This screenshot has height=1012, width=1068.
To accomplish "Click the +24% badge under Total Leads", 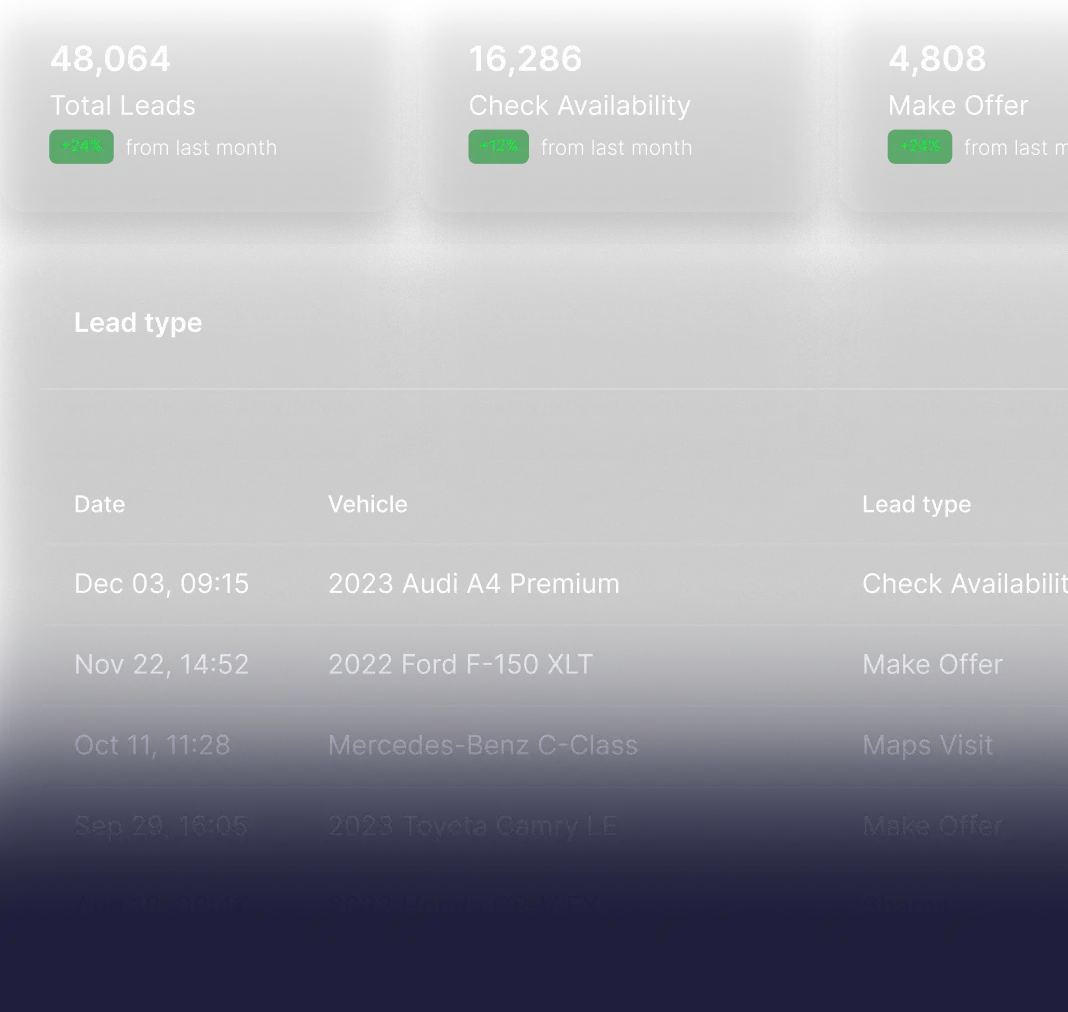I will click(x=81, y=147).
